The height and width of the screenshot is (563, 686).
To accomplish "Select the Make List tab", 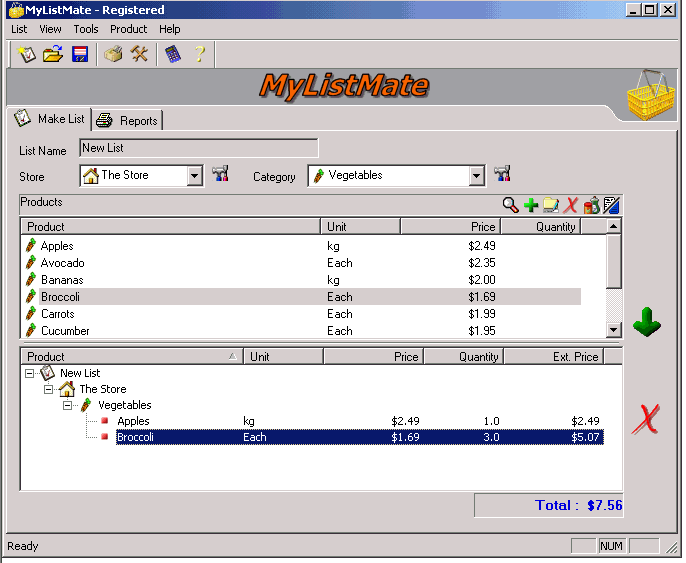I will pyautogui.click(x=49, y=119).
